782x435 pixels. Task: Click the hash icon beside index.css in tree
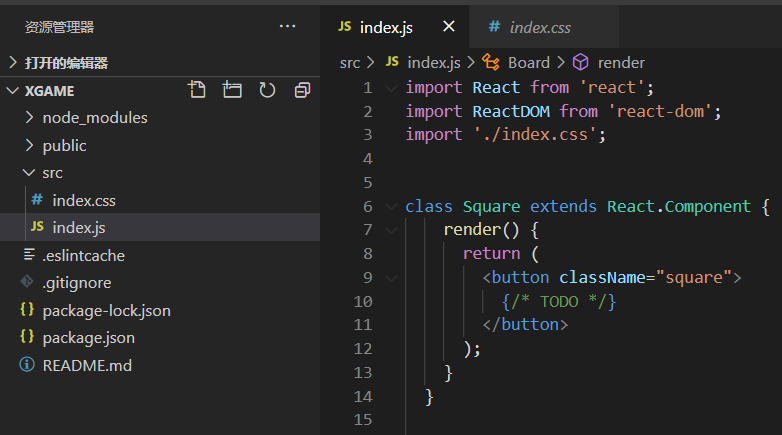coord(37,200)
